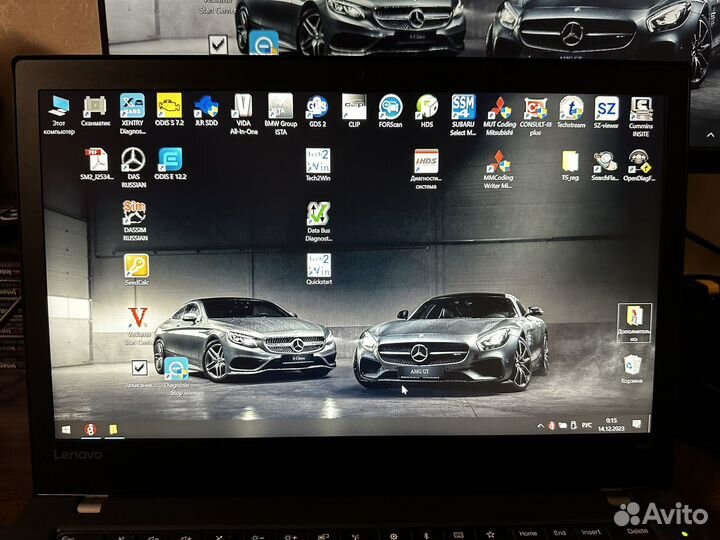This screenshot has width=720, height=540.
Task: Open XENTRY Diagnostics shortcut
Action: click(132, 114)
